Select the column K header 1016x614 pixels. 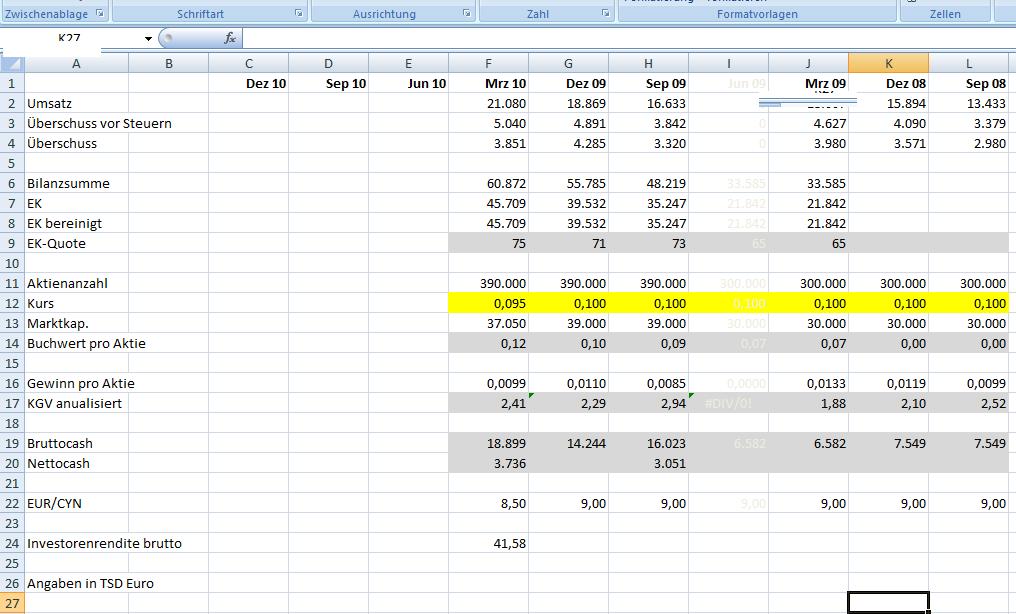[x=888, y=63]
